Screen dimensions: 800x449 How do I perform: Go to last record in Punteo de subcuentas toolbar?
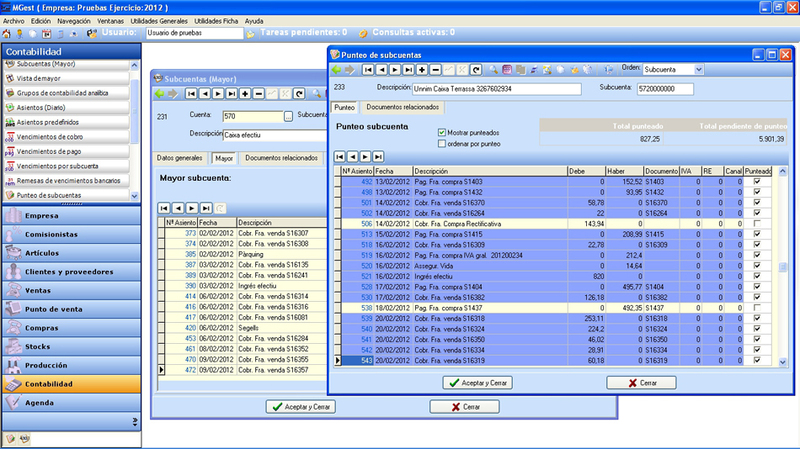tap(408, 69)
